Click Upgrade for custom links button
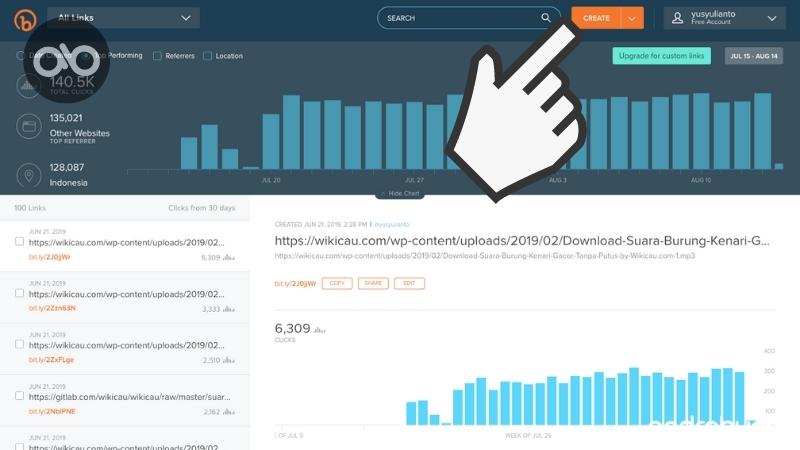Screen dimensions: 800x450 [661, 56]
